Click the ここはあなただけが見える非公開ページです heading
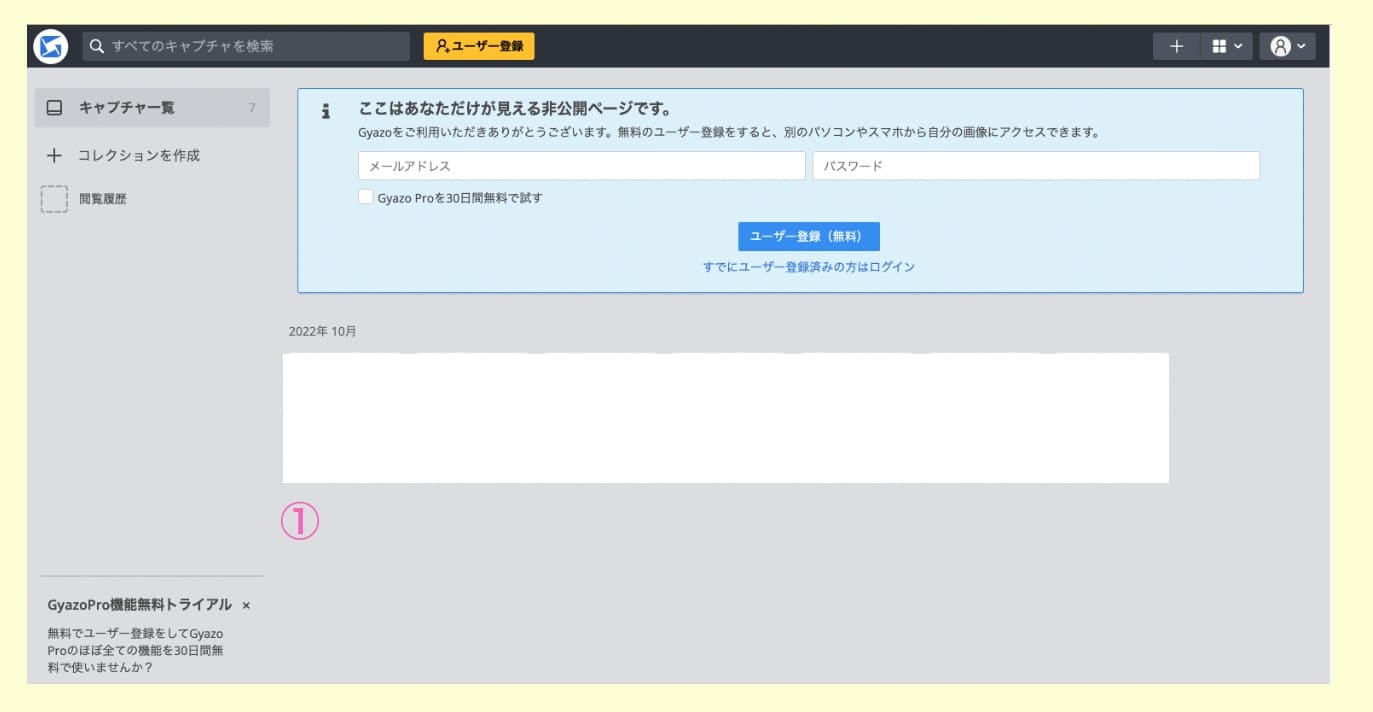Viewport: 1373px width, 712px height. click(x=514, y=109)
